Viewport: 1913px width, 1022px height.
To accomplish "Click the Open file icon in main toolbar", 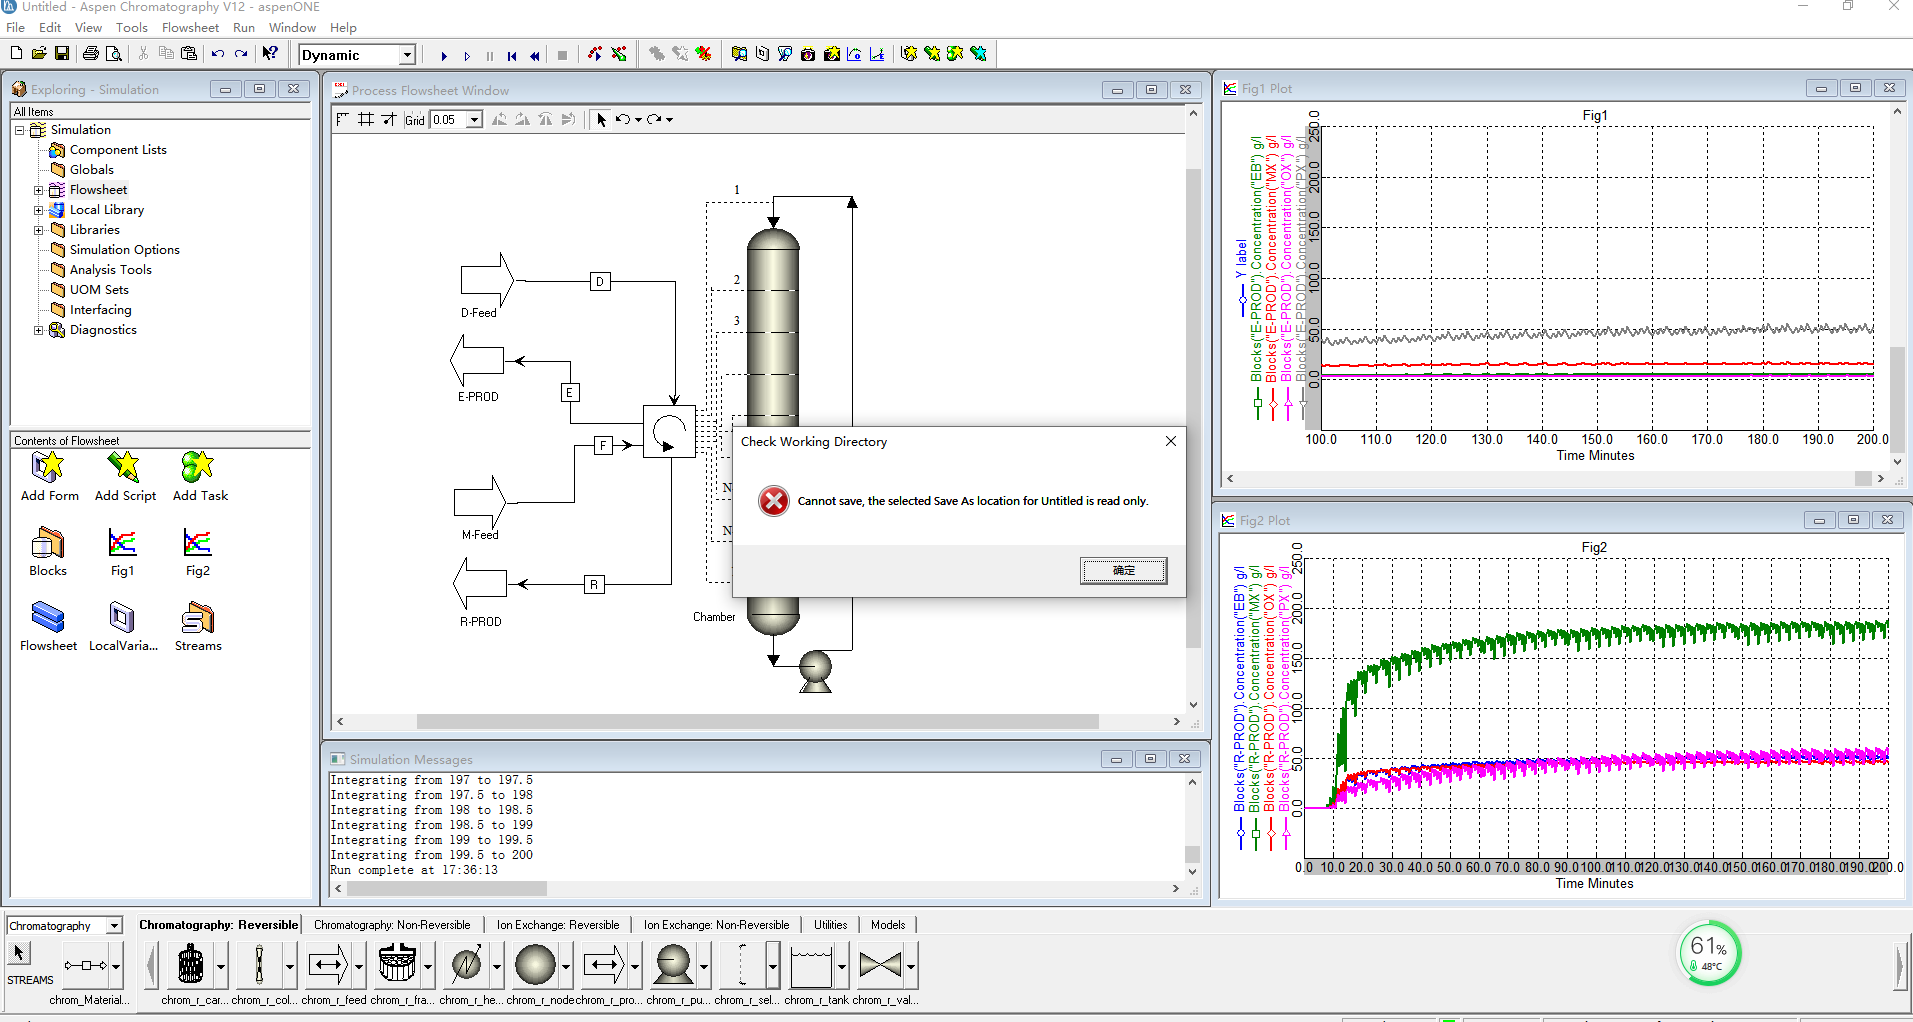I will click(x=39, y=54).
